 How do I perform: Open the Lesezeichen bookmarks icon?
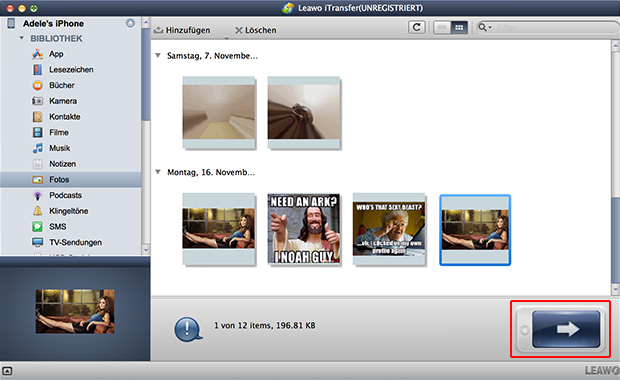click(38, 70)
